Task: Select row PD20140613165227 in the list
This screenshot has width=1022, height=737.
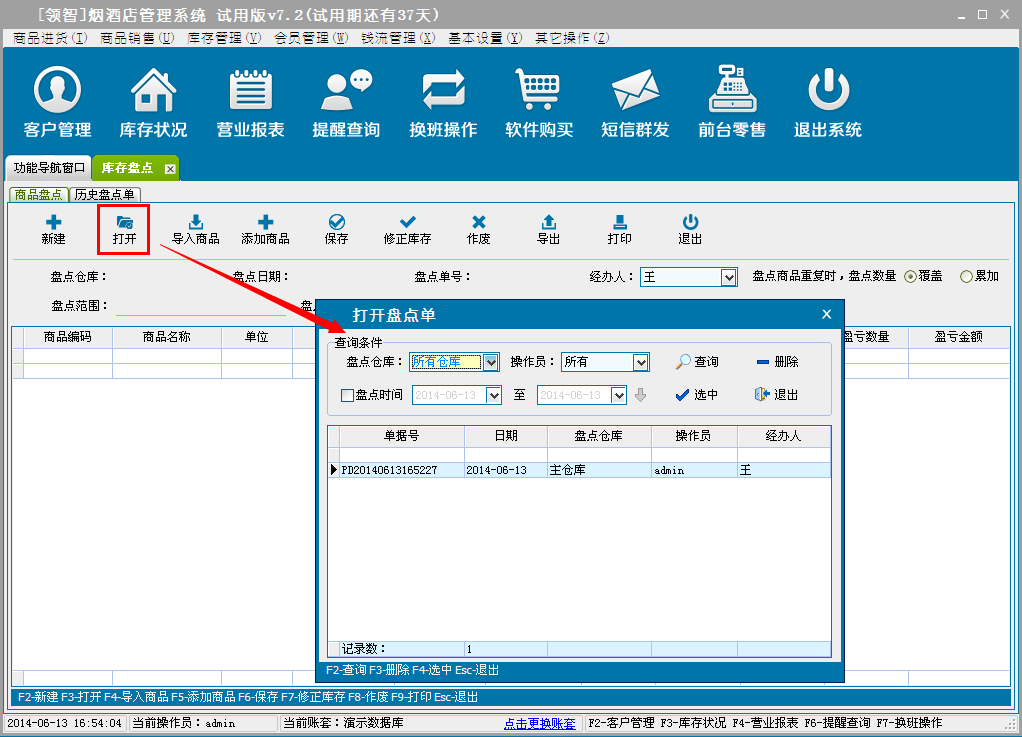Action: (x=400, y=470)
